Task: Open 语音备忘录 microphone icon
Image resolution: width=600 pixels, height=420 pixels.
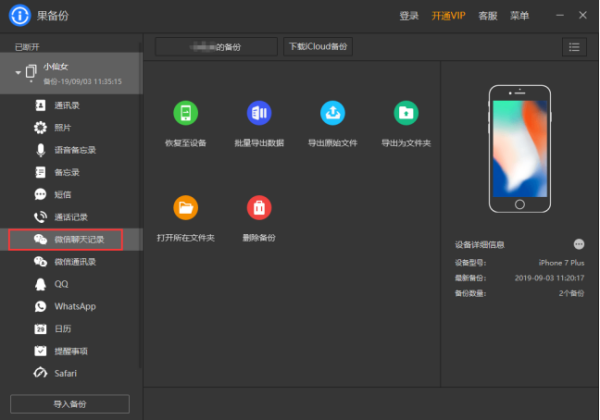Action: tap(40, 150)
